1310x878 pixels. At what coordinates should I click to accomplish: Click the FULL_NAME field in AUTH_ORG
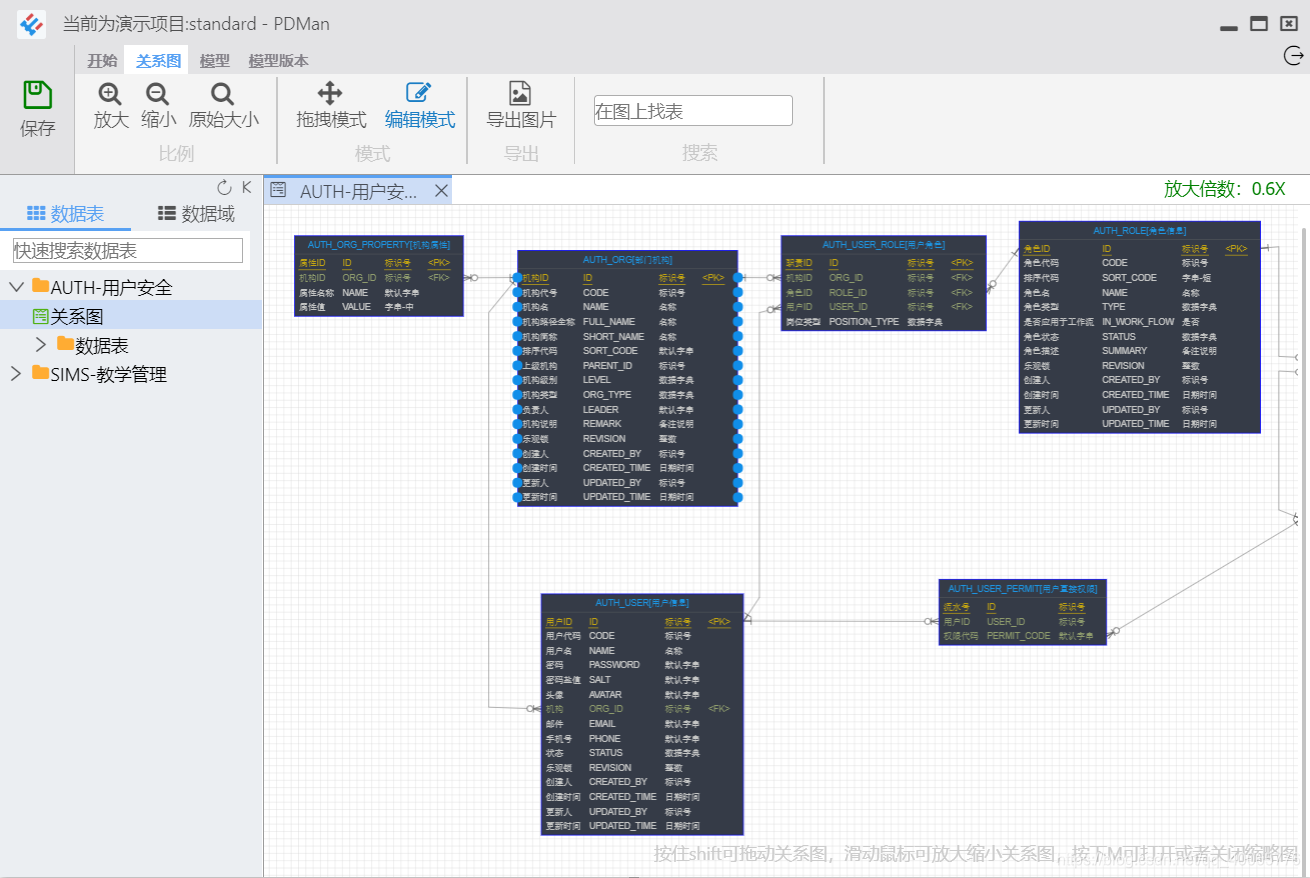click(609, 322)
